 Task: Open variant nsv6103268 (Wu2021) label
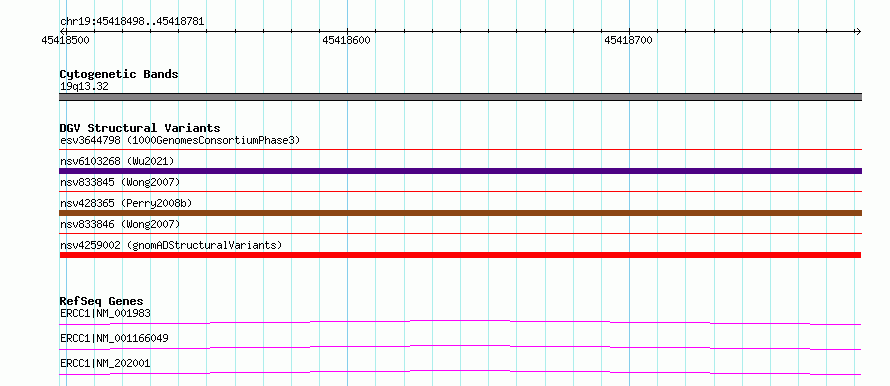coord(117,161)
